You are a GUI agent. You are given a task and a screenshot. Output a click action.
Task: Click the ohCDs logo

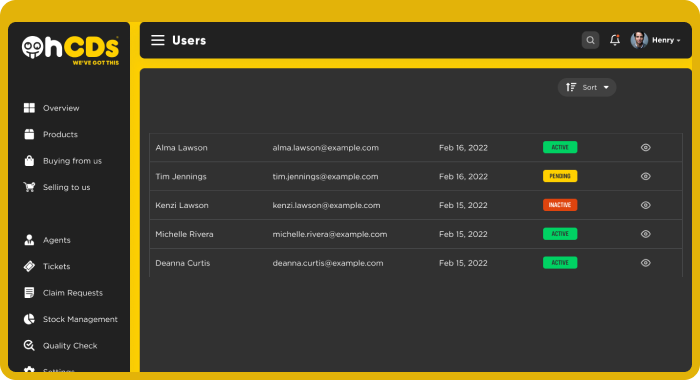(x=71, y=50)
